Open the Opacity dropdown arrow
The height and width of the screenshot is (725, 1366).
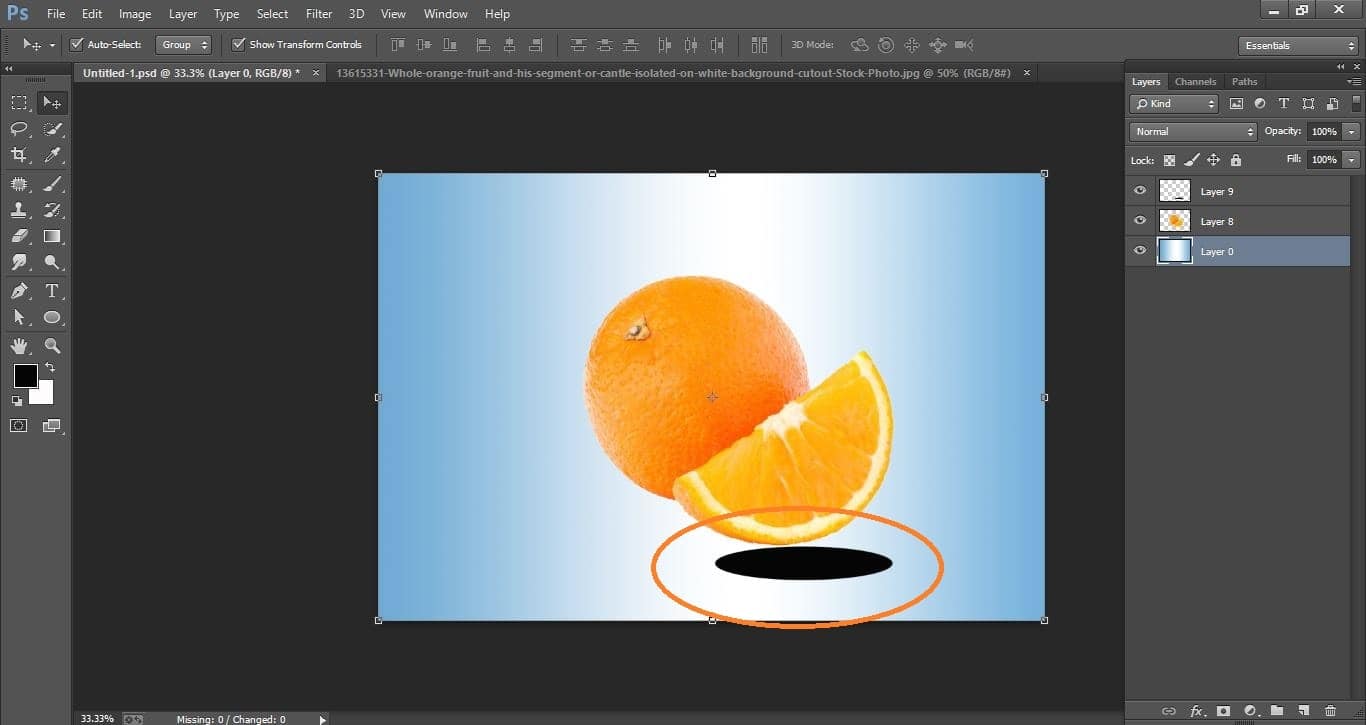click(1349, 130)
